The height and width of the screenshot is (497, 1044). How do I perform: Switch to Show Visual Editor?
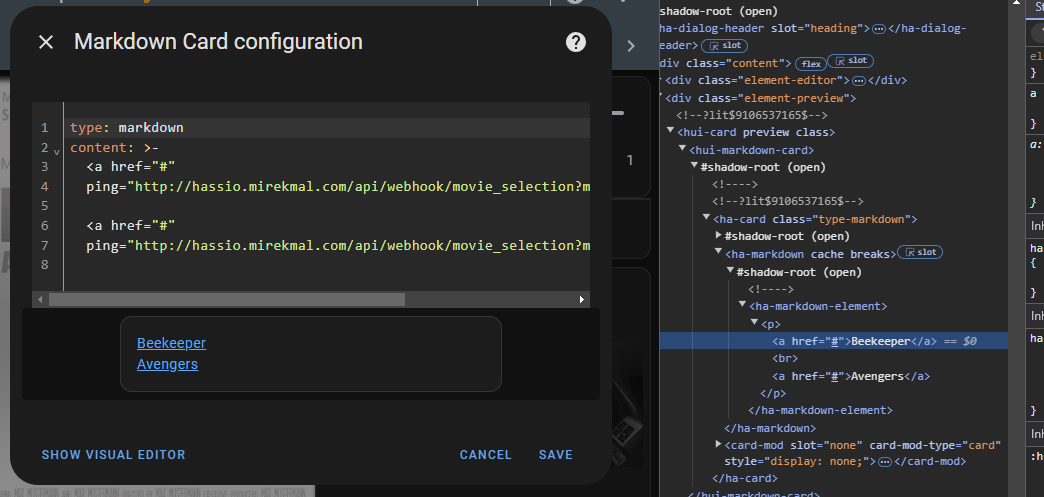coord(113,454)
